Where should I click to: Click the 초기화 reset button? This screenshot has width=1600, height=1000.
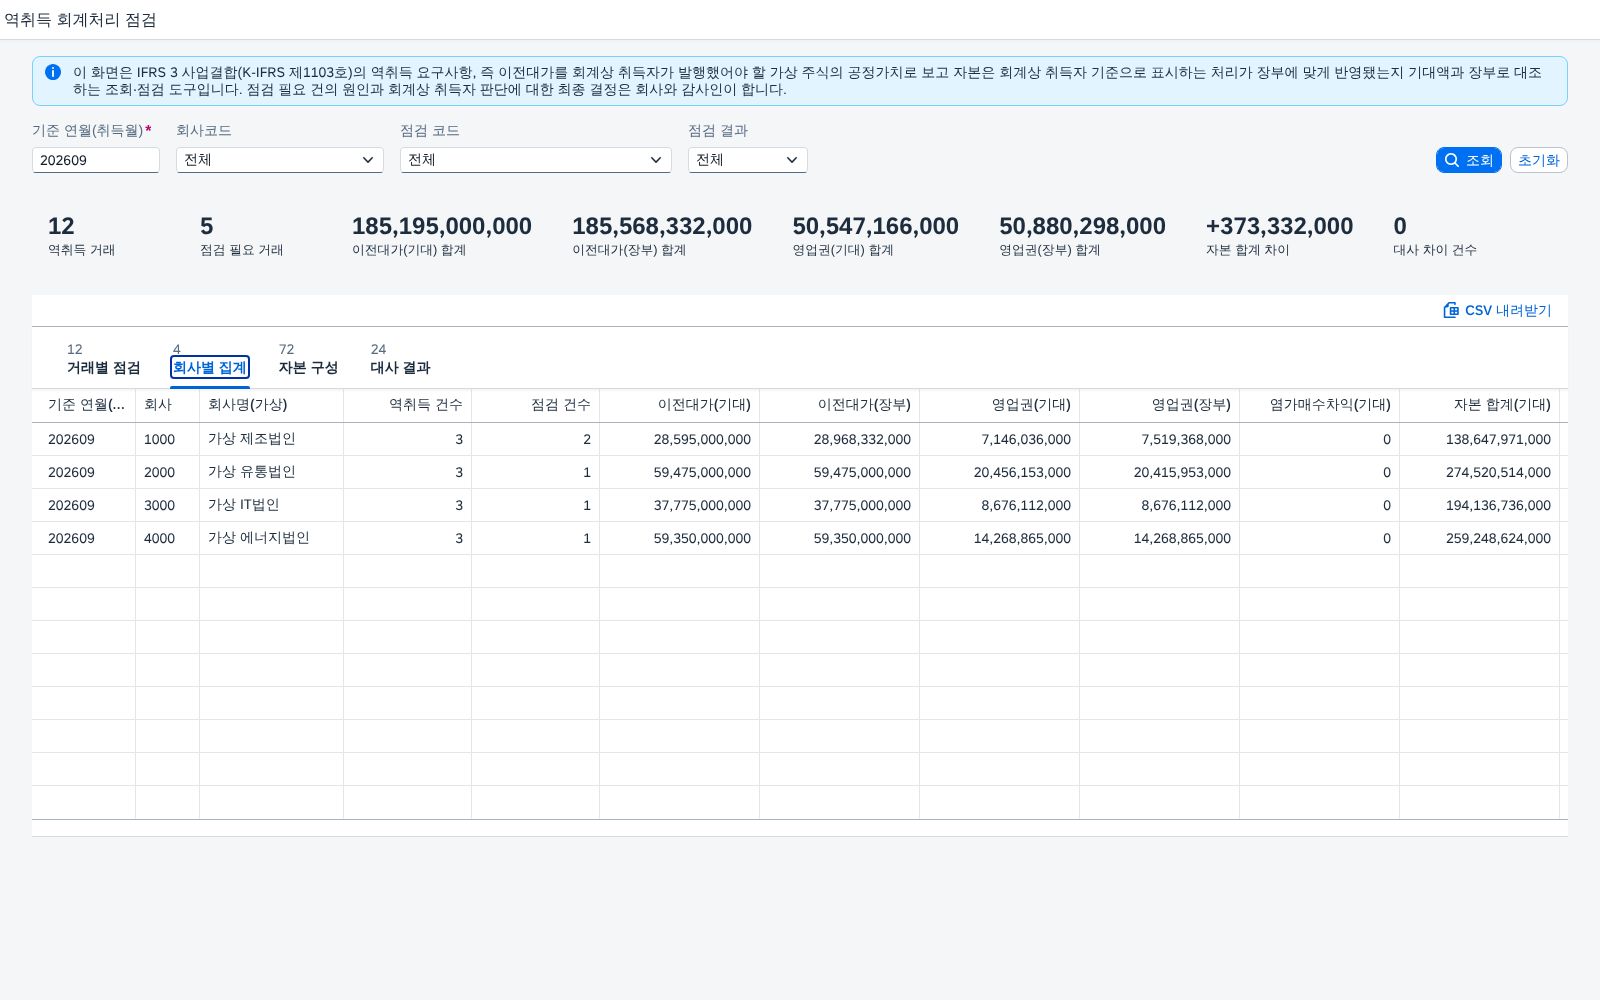(x=1538, y=160)
